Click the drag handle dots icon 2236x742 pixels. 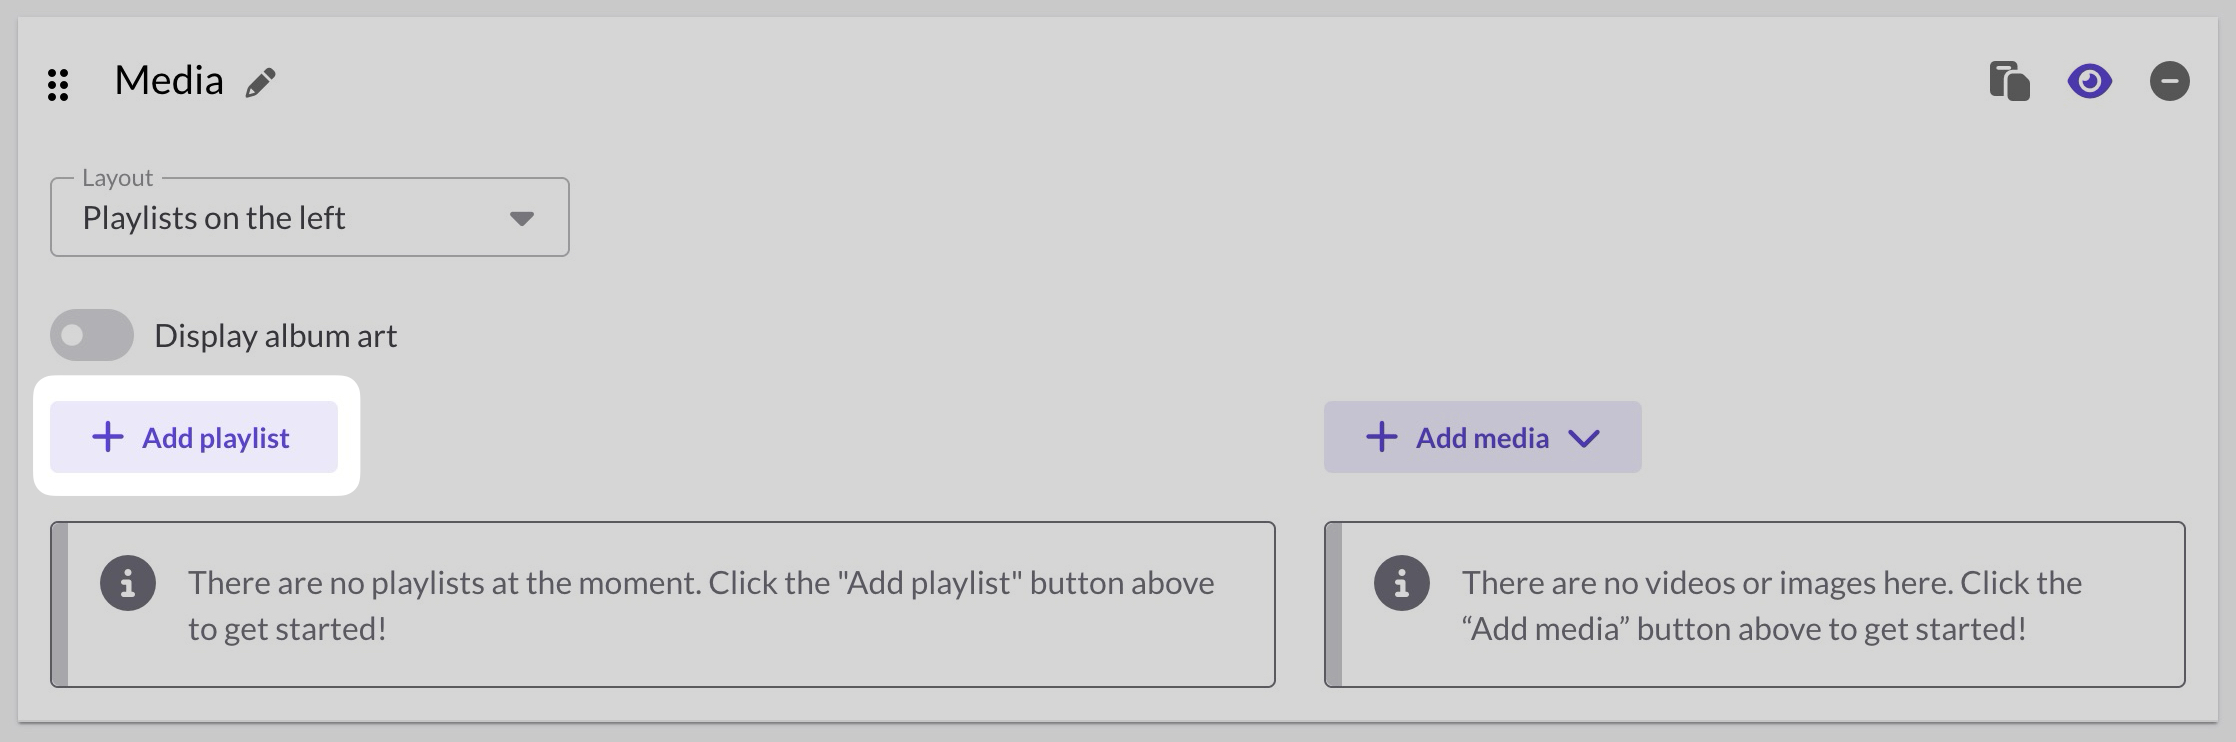59,83
